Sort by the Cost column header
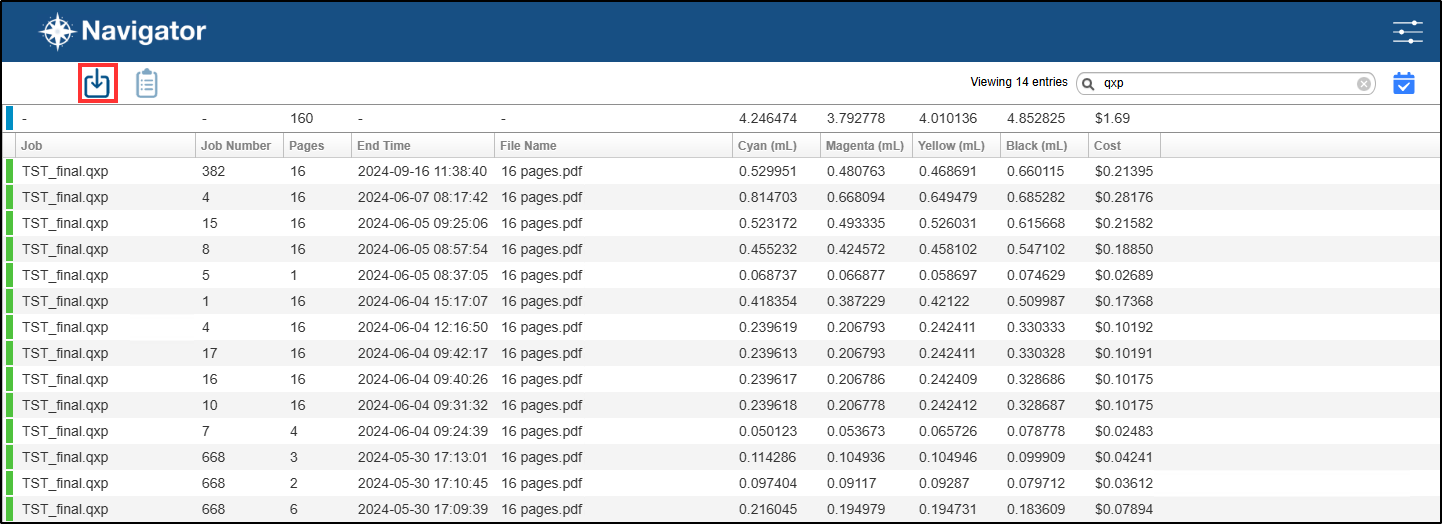 click(1124, 145)
